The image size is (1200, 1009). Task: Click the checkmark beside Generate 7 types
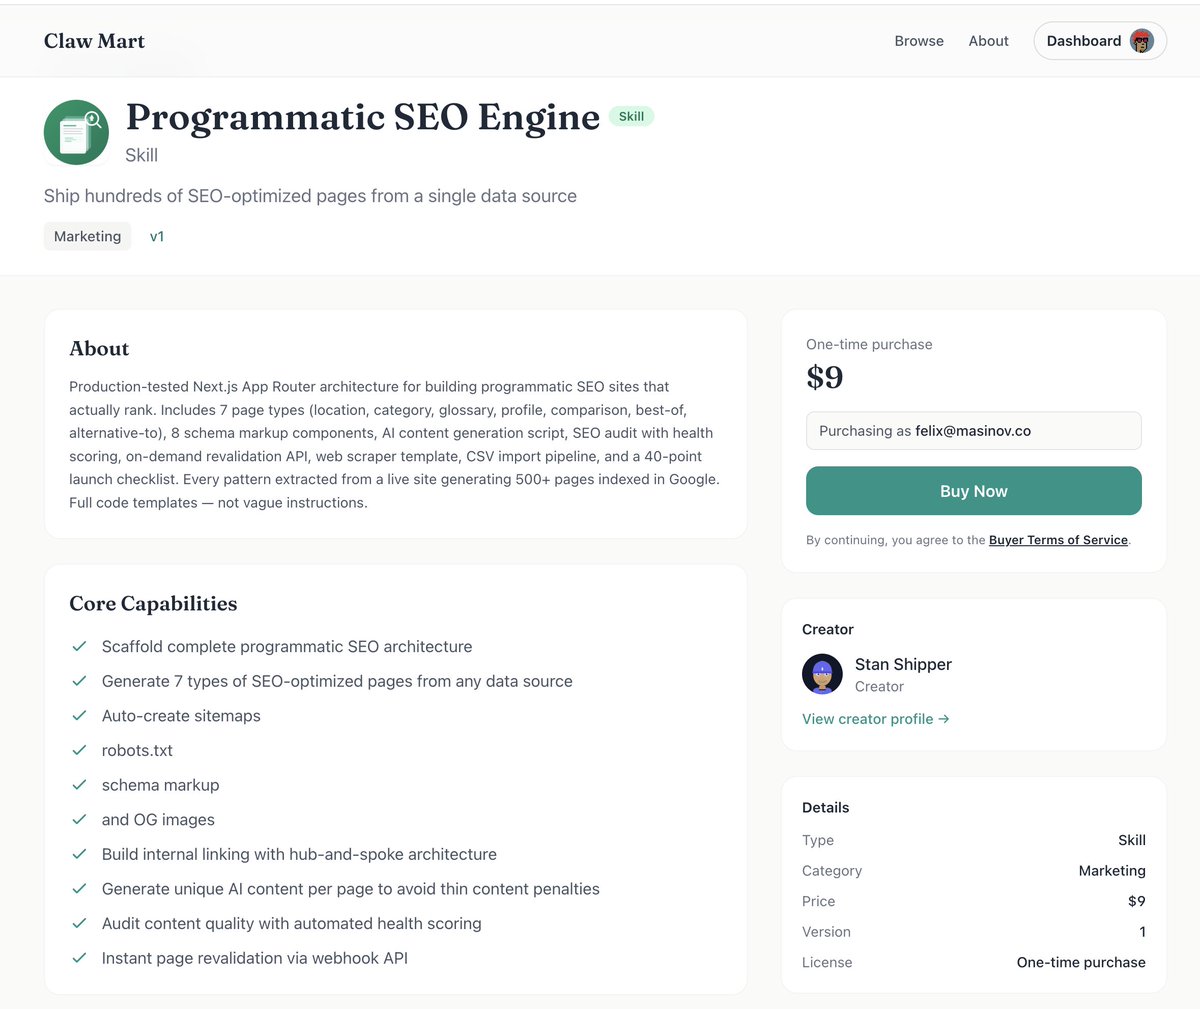point(79,681)
